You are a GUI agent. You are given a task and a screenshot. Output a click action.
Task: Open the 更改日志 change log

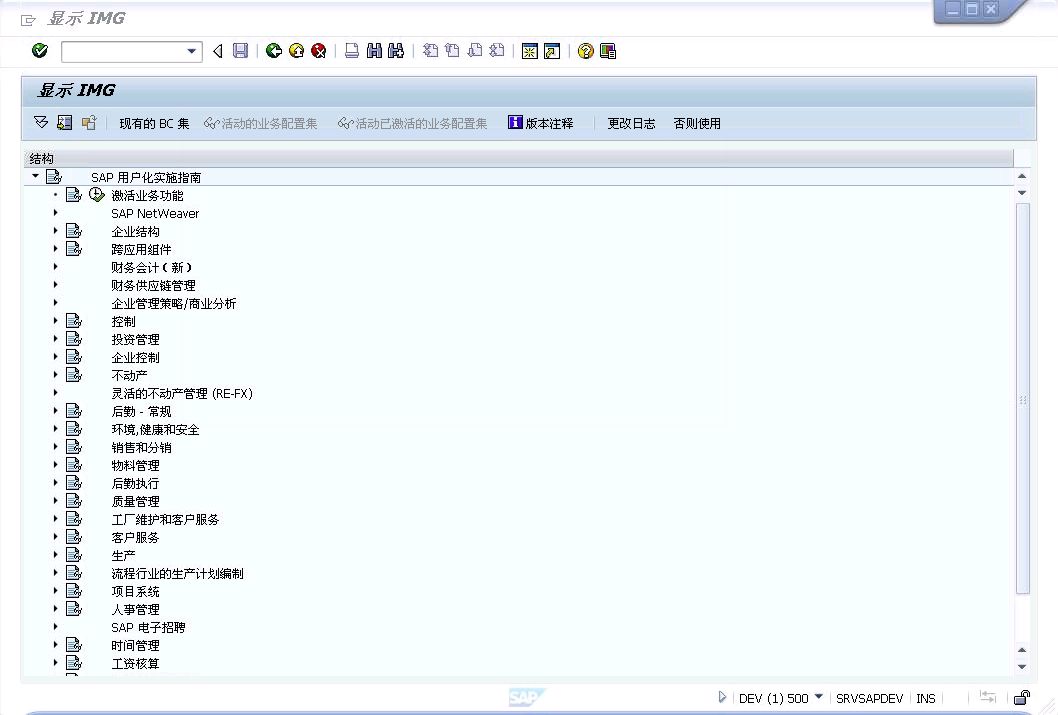tap(631, 123)
